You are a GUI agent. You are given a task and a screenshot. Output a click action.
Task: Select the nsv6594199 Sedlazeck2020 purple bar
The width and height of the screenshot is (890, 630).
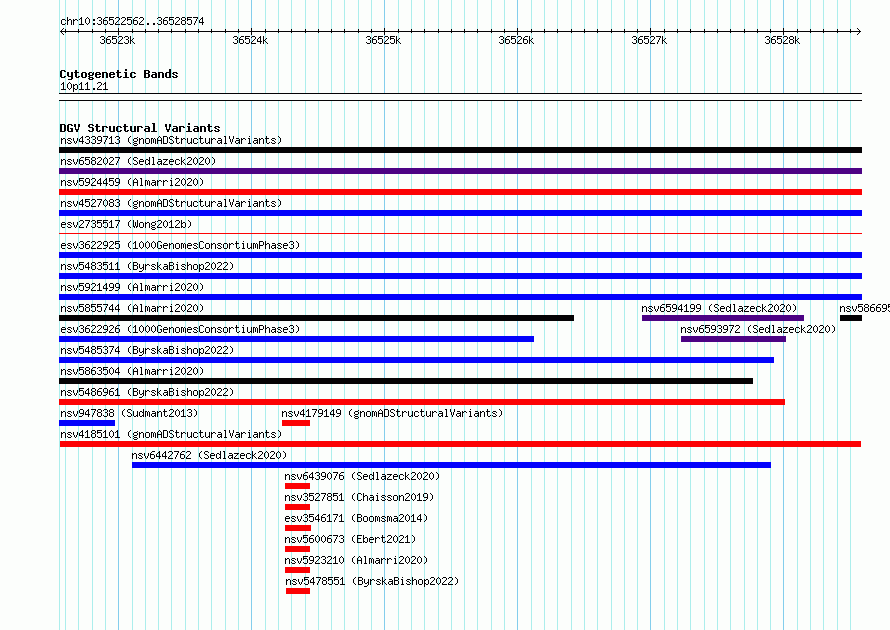[x=723, y=318]
